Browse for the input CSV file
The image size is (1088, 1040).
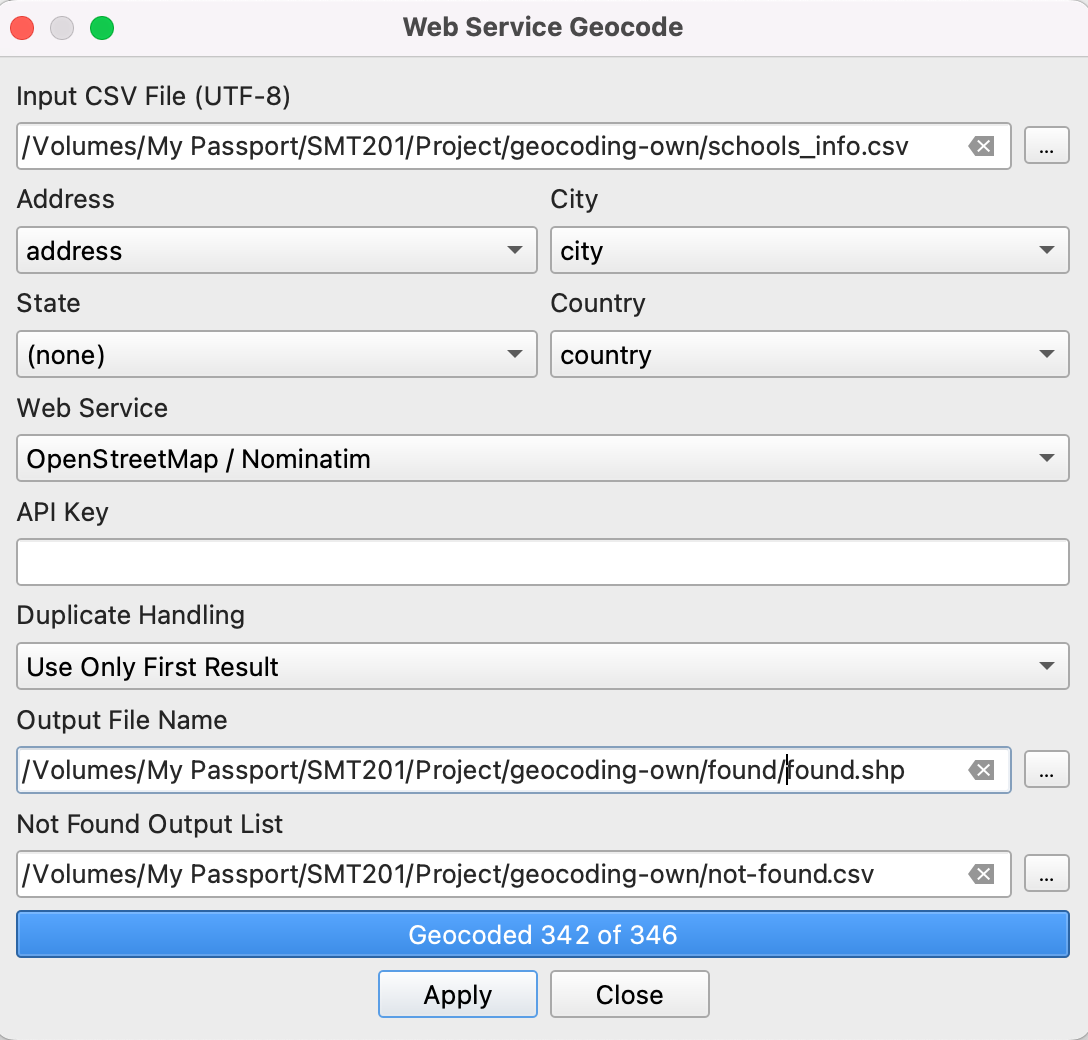[1046, 147]
